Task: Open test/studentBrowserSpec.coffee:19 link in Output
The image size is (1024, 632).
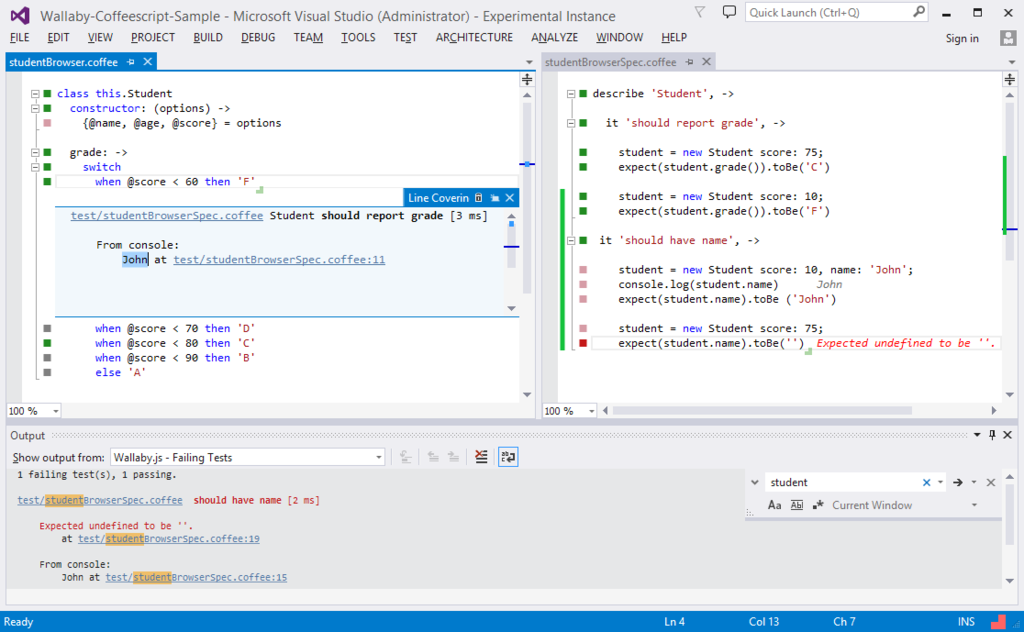Action: pyautogui.click(x=168, y=539)
